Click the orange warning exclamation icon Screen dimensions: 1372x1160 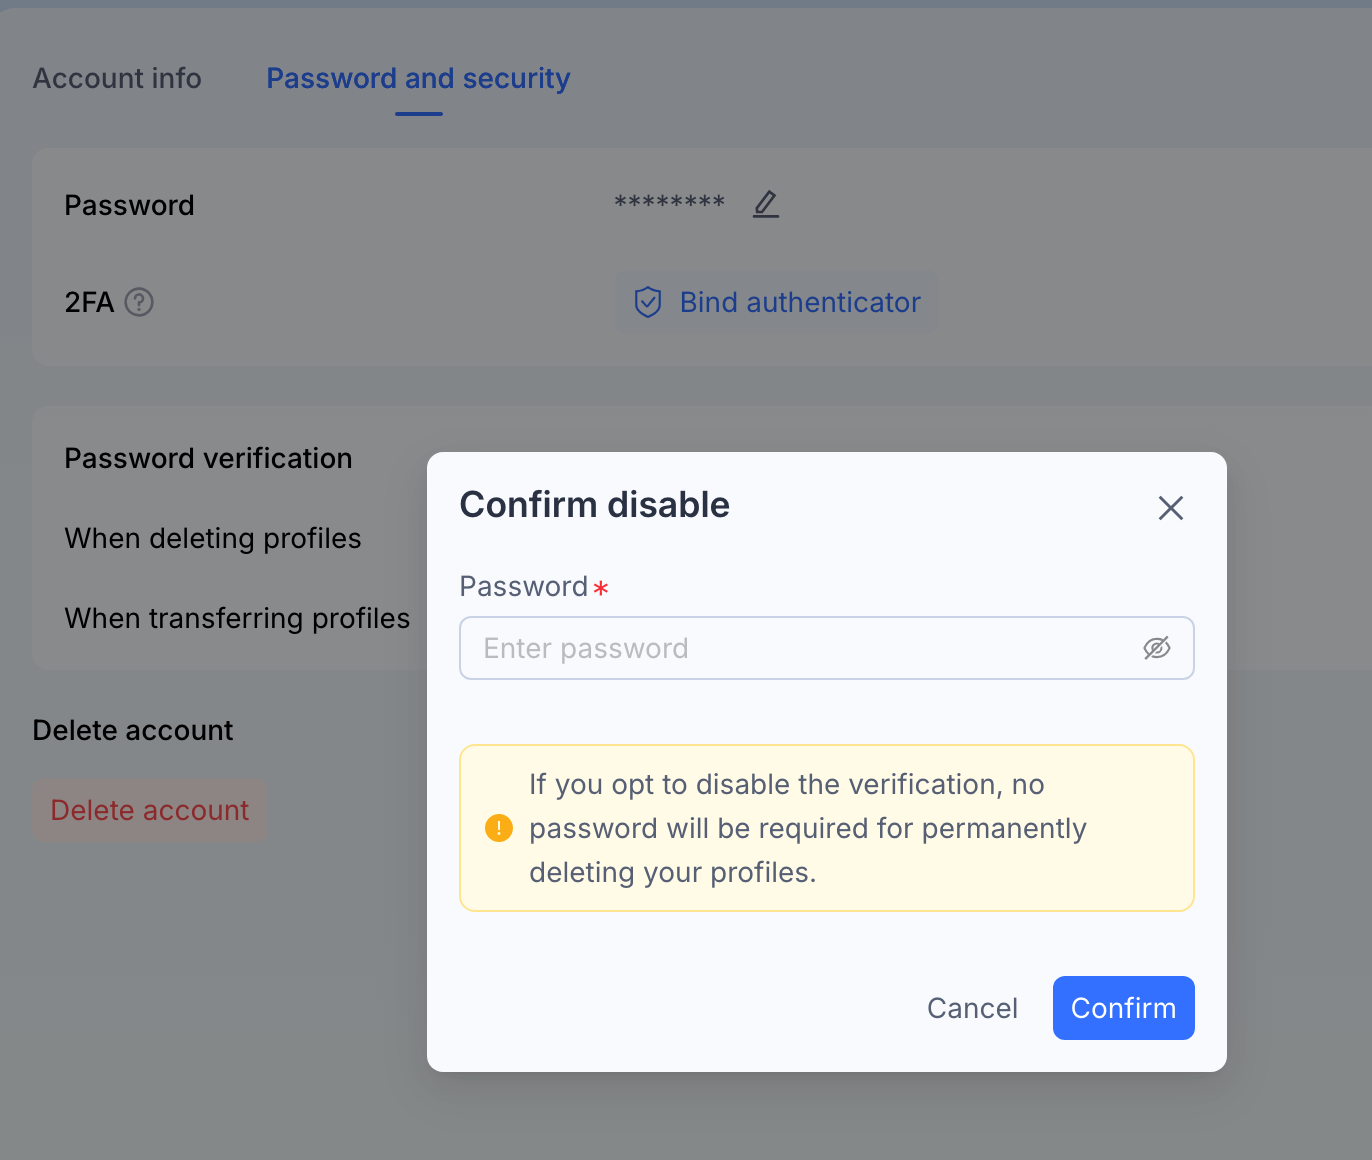(498, 828)
